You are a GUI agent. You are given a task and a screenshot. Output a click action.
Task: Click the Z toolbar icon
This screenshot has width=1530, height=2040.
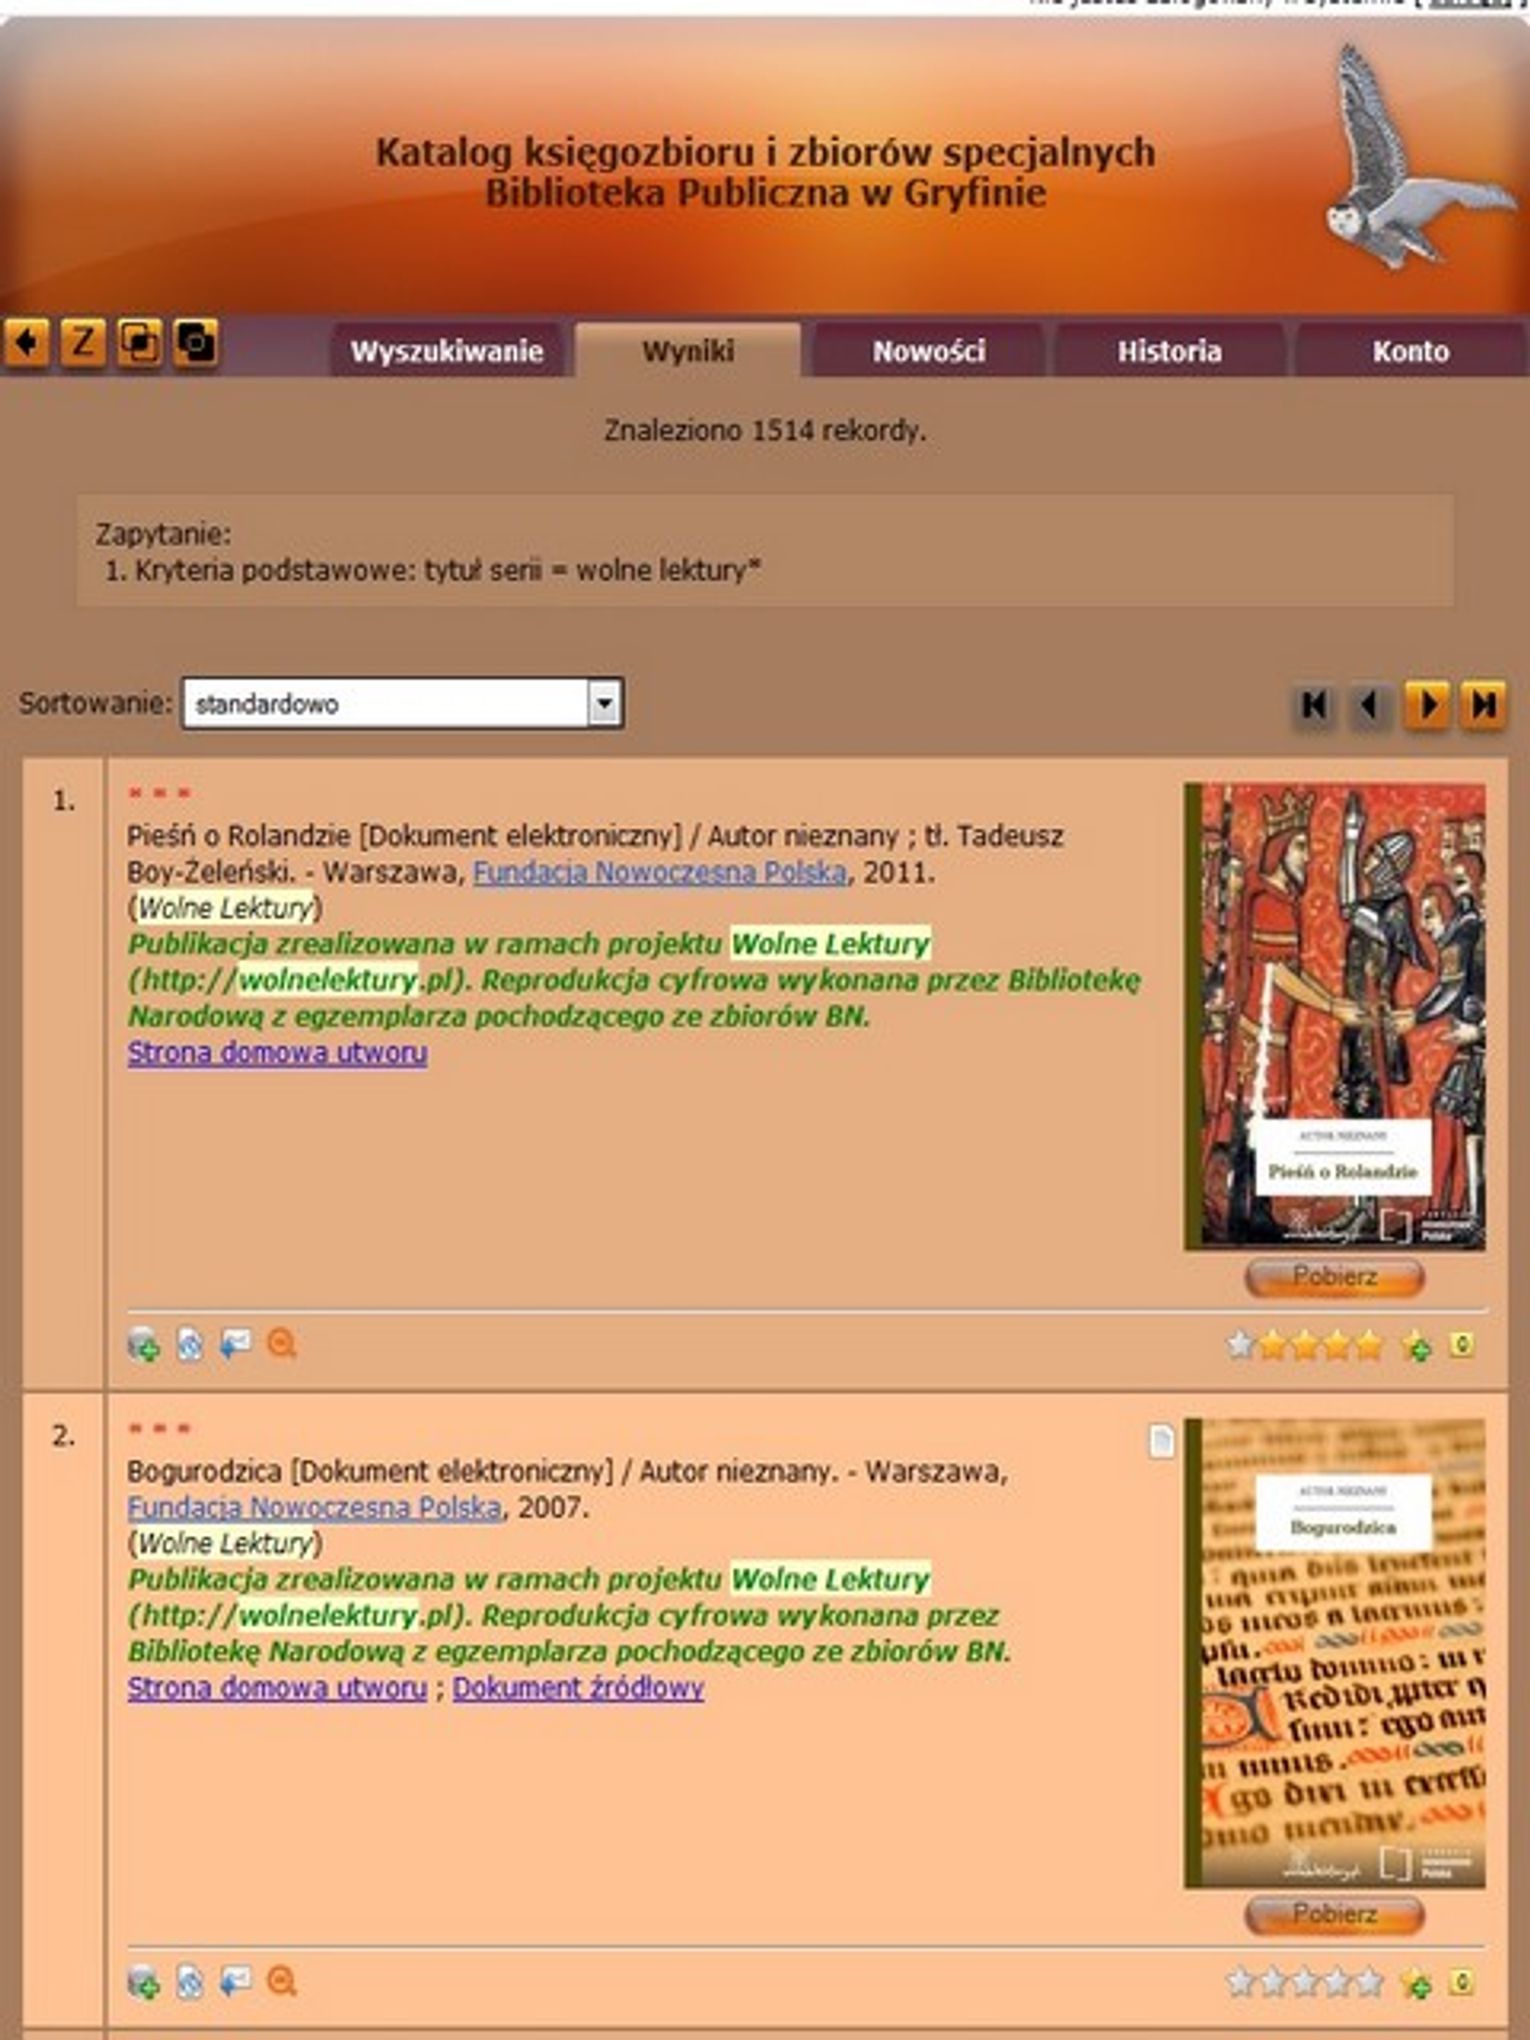(82, 343)
